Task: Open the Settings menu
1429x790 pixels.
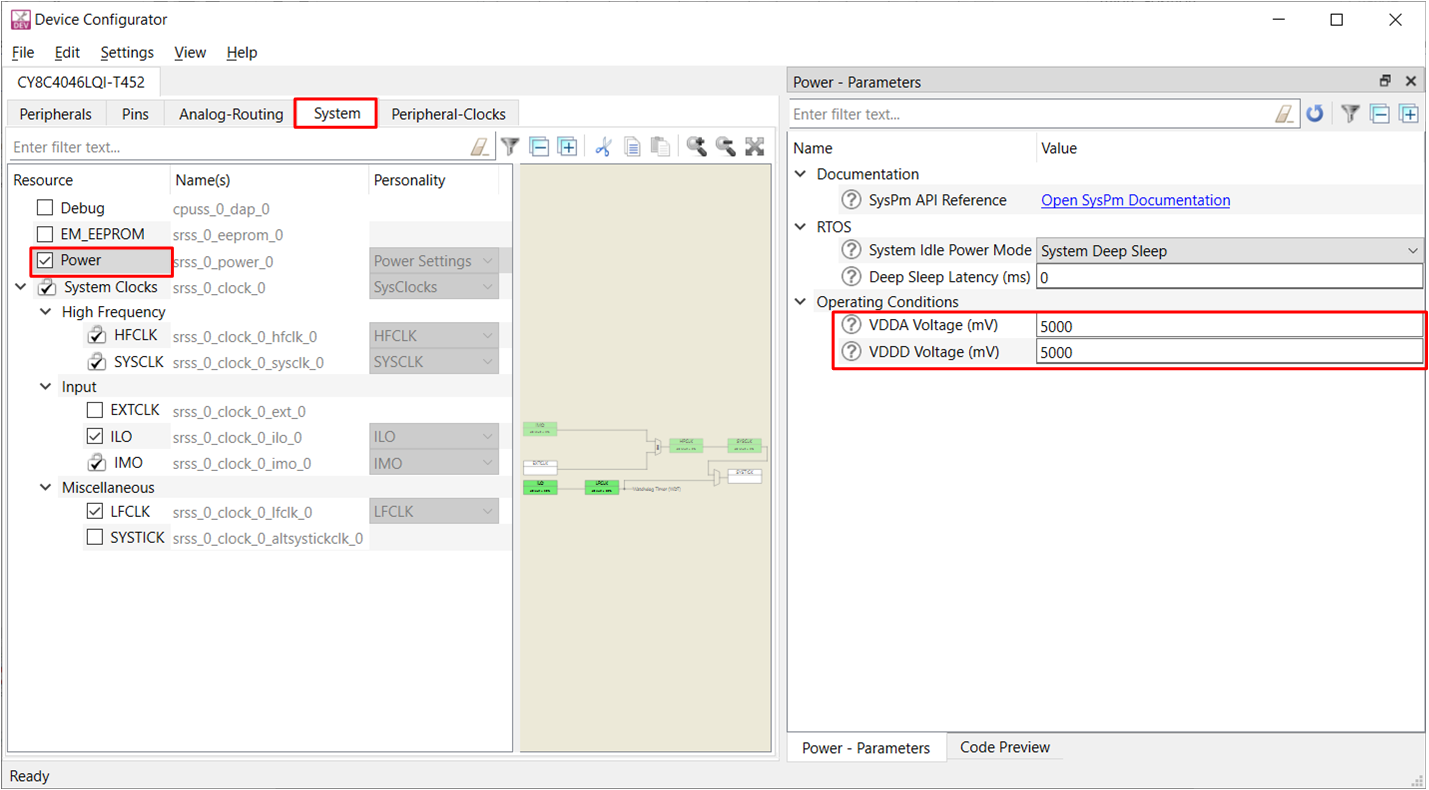Action: click(127, 52)
